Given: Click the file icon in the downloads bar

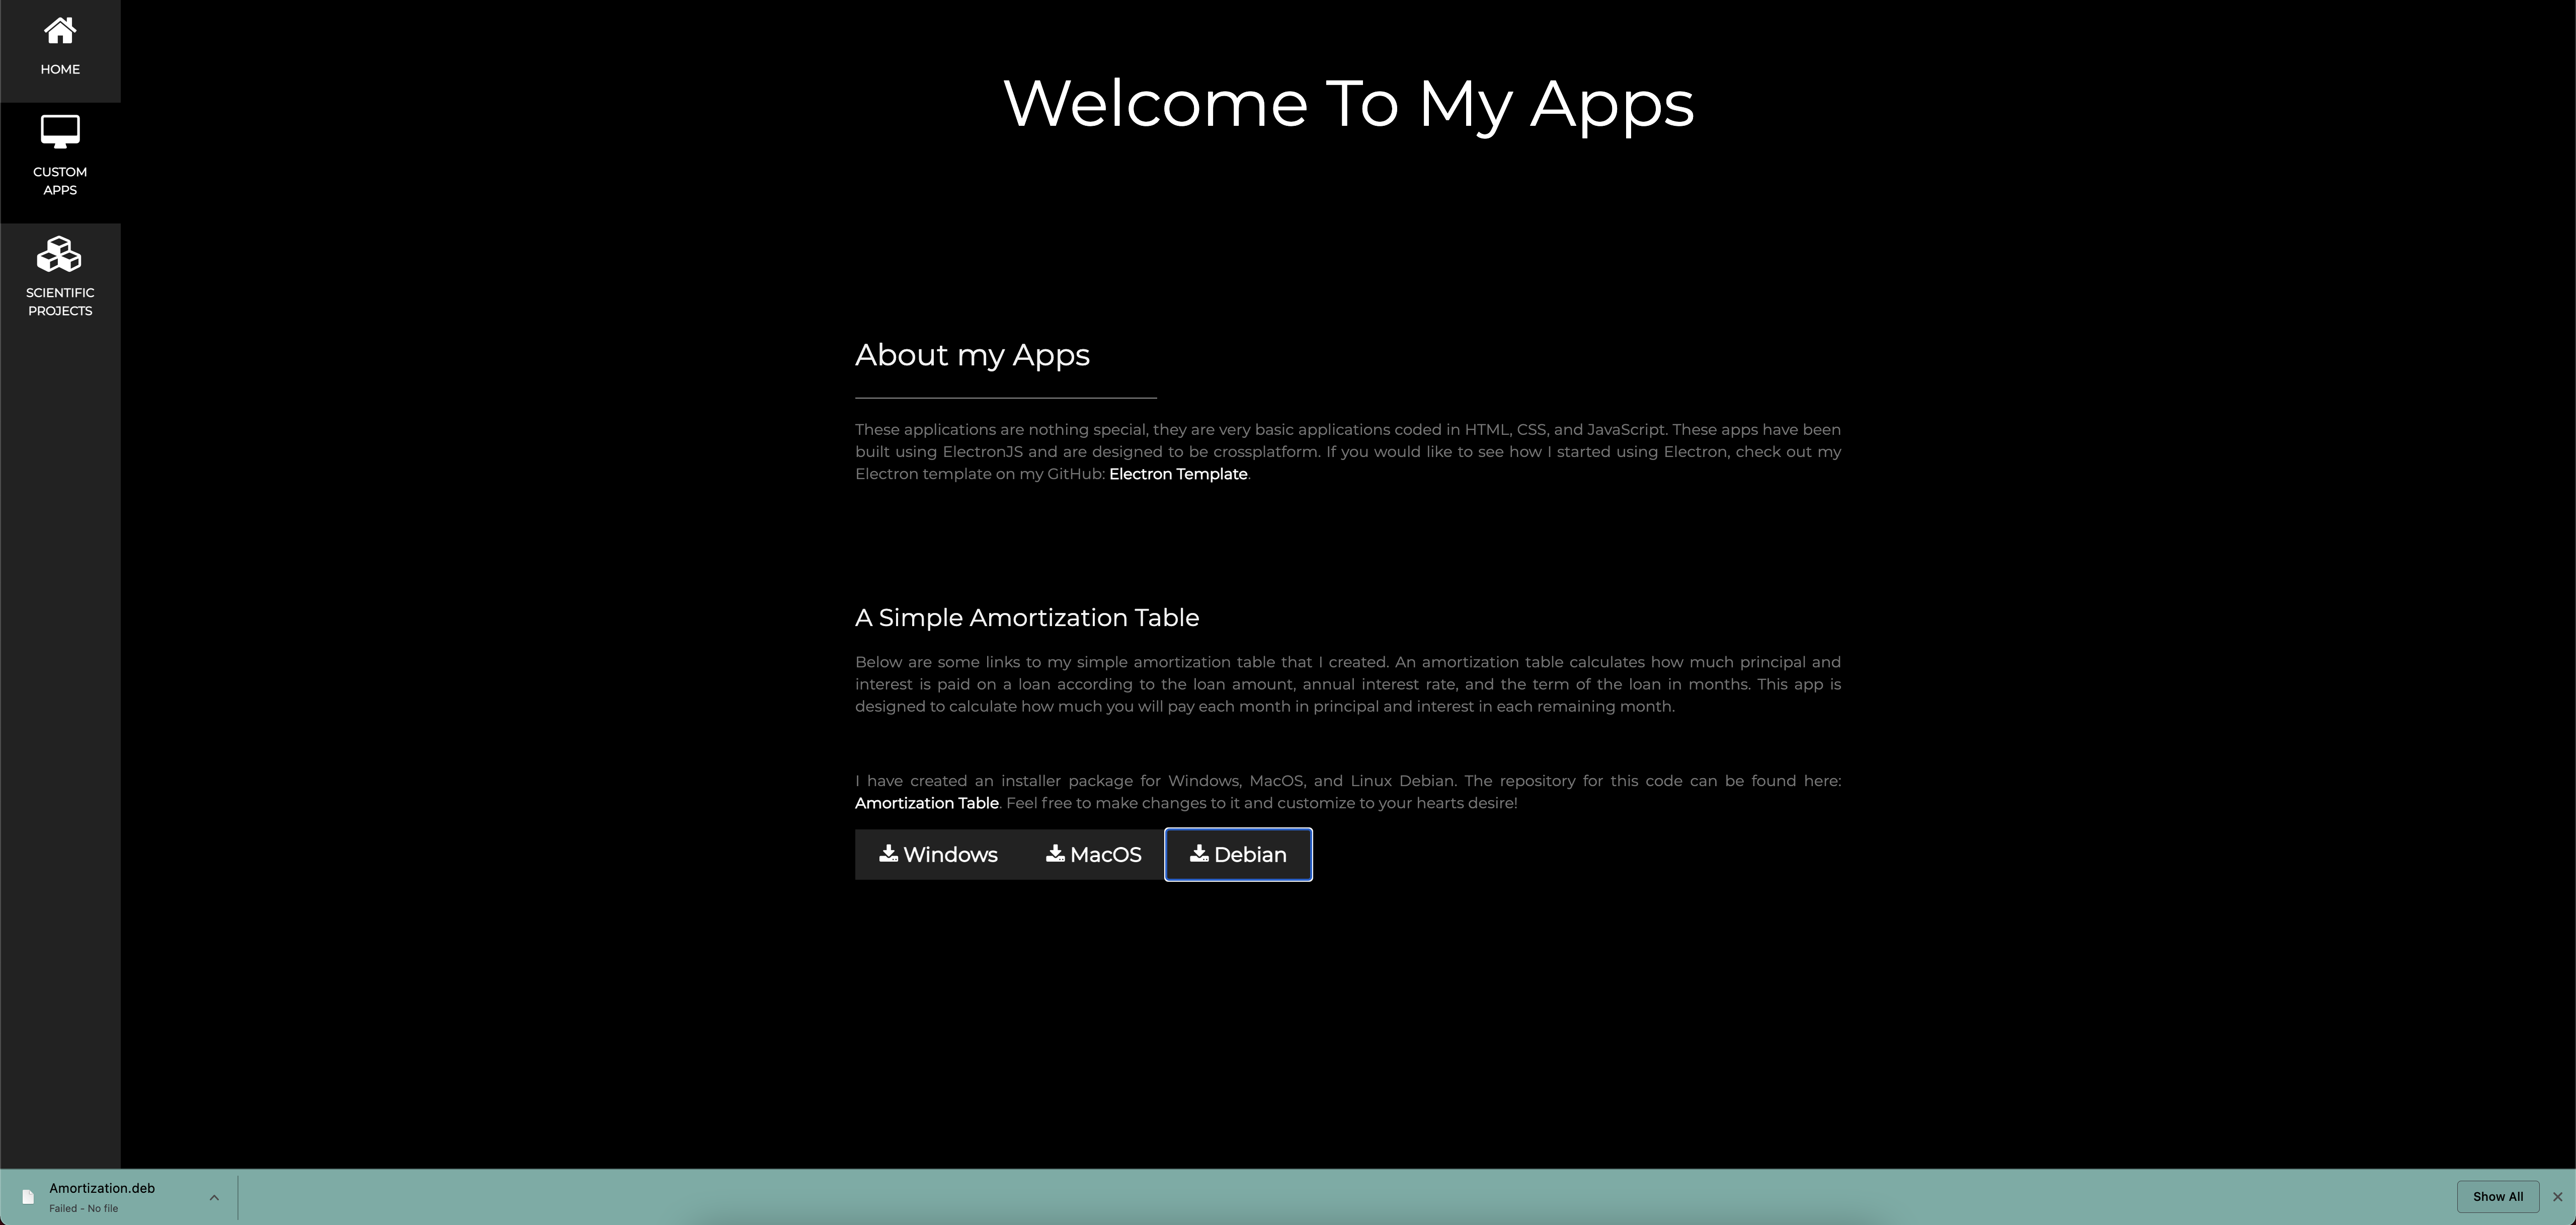Looking at the screenshot, I should [28, 1197].
